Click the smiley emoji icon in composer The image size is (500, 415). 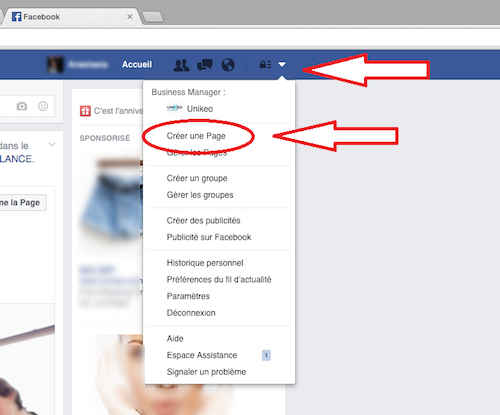[43, 106]
